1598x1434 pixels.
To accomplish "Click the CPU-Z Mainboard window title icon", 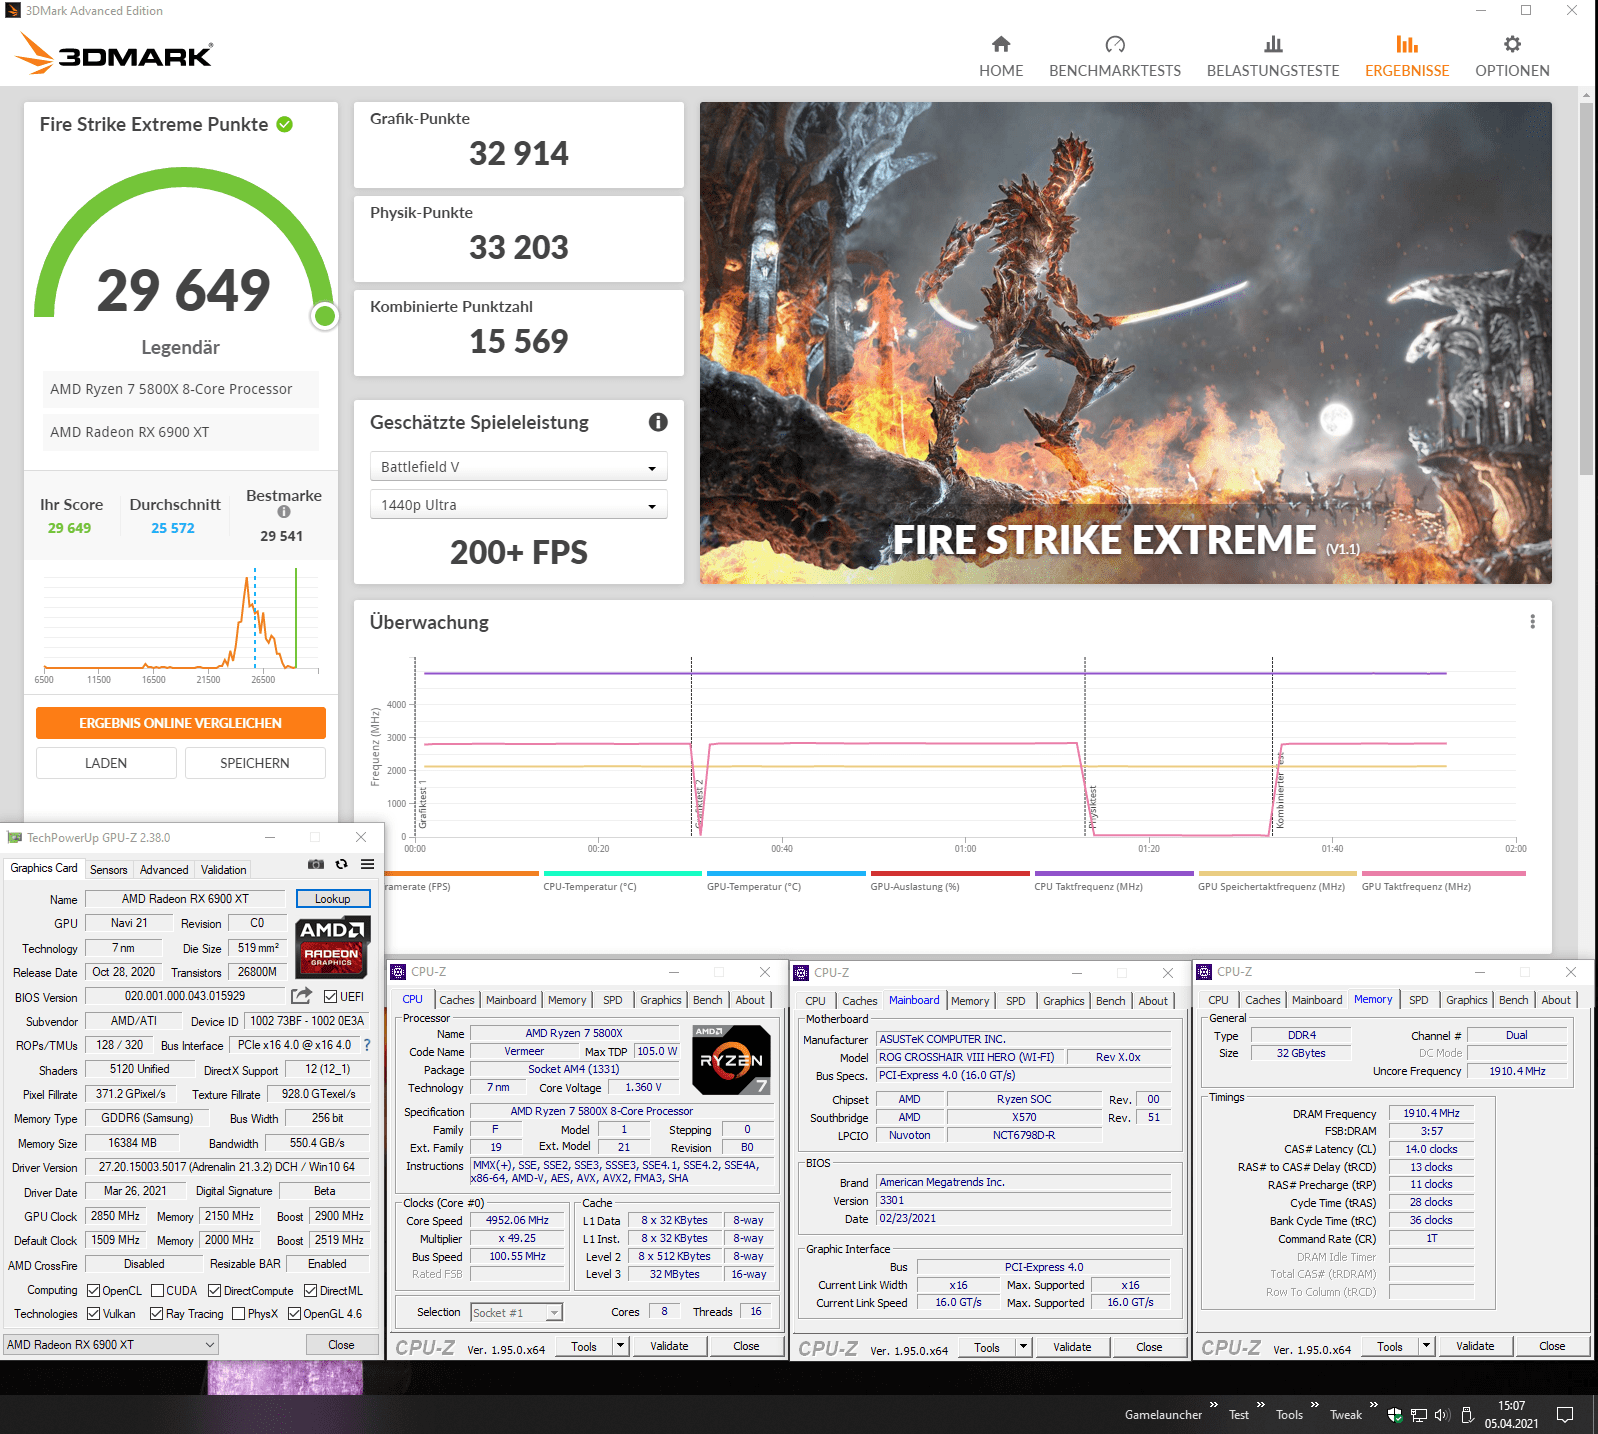I will (801, 972).
